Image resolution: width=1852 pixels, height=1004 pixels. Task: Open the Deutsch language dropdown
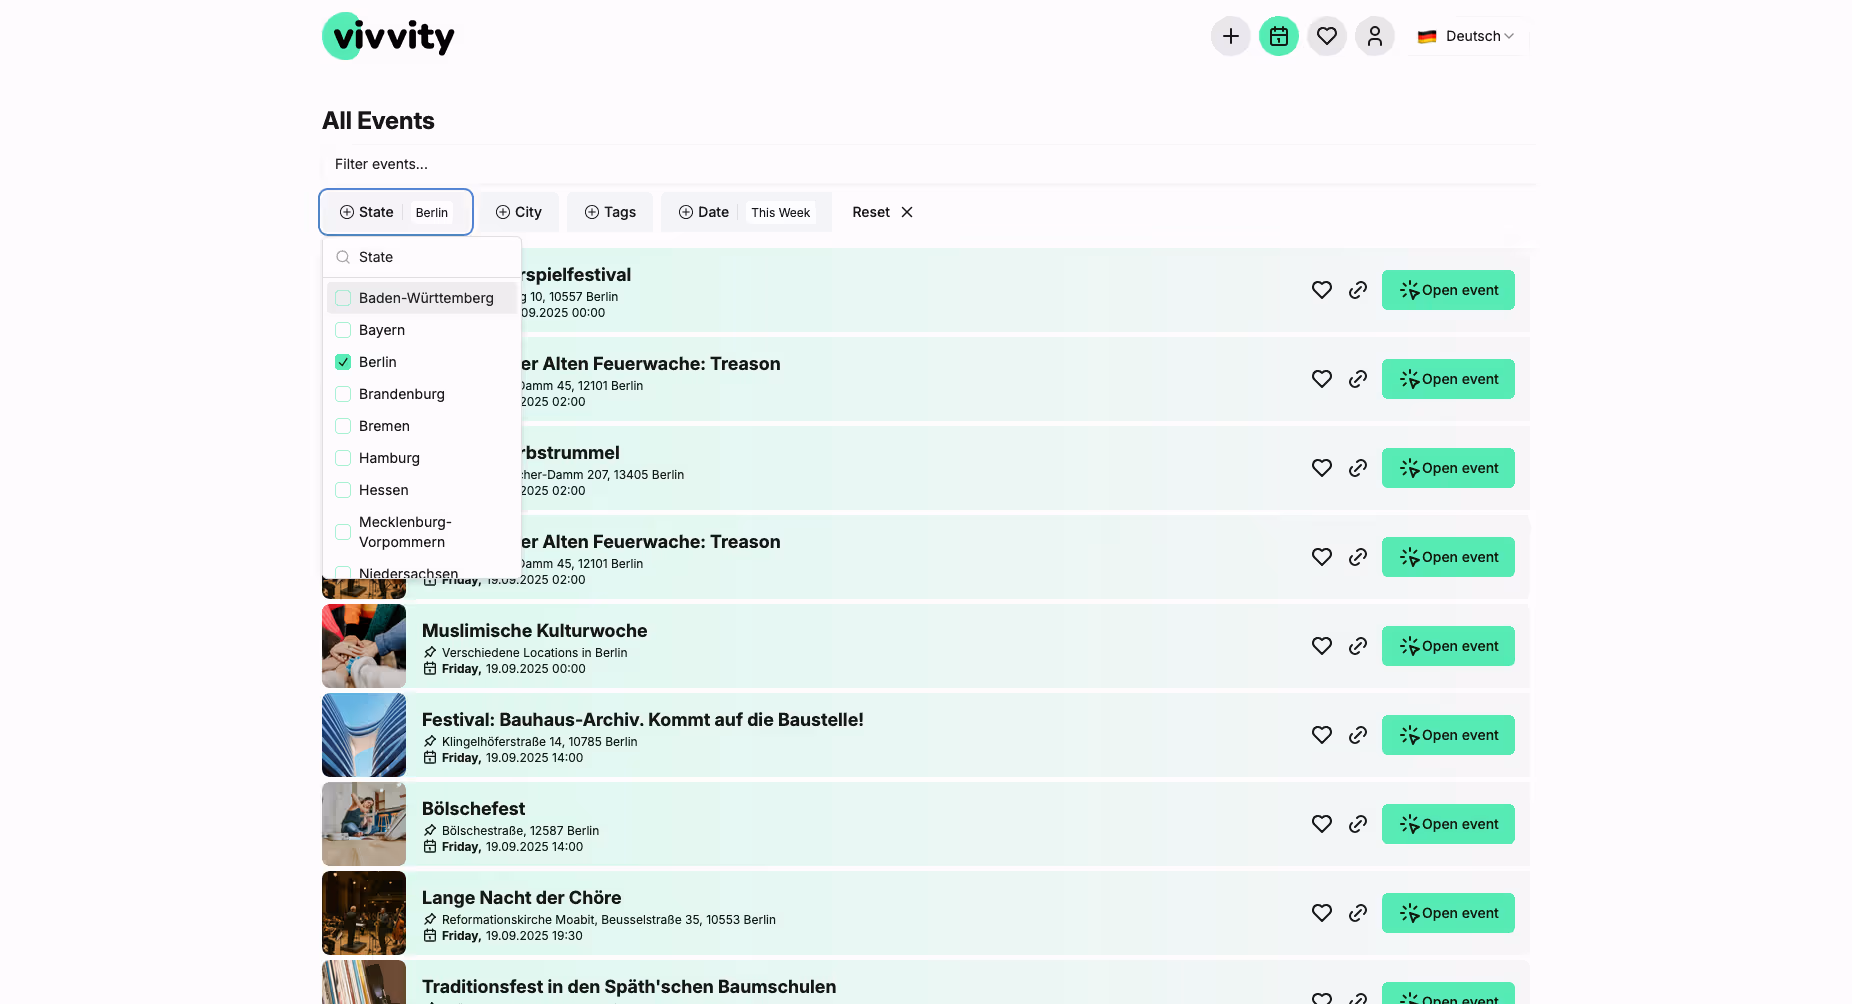point(1467,36)
